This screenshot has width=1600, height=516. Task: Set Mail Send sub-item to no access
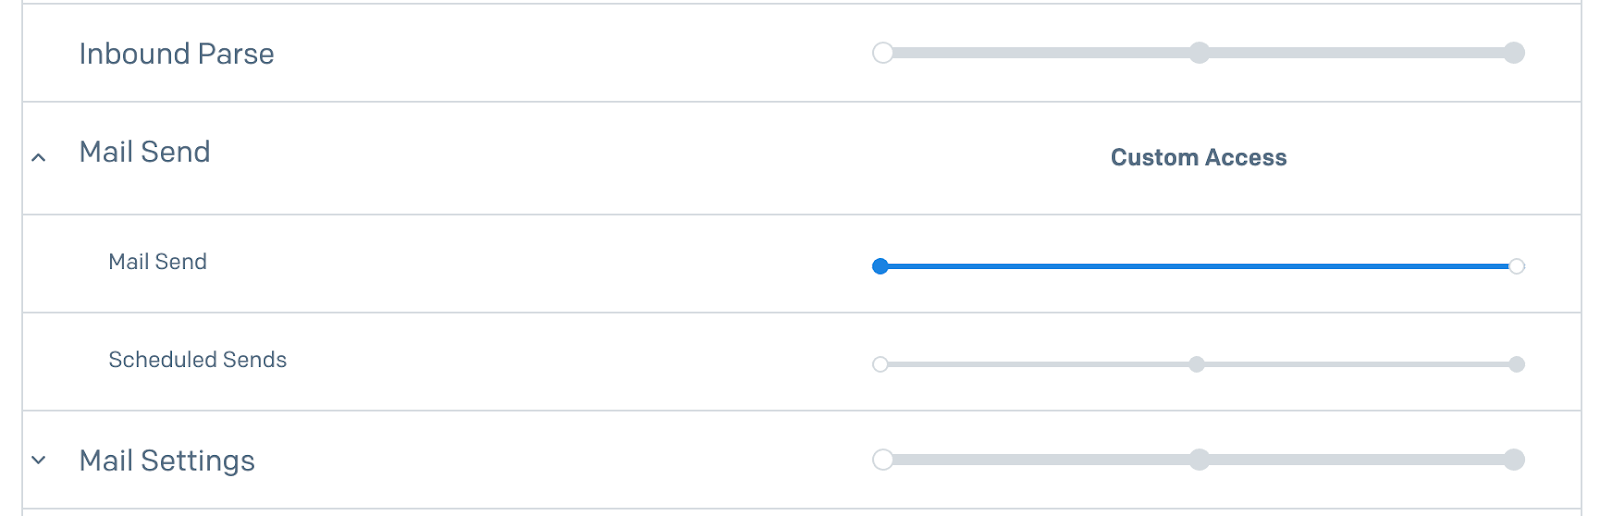(x=880, y=266)
